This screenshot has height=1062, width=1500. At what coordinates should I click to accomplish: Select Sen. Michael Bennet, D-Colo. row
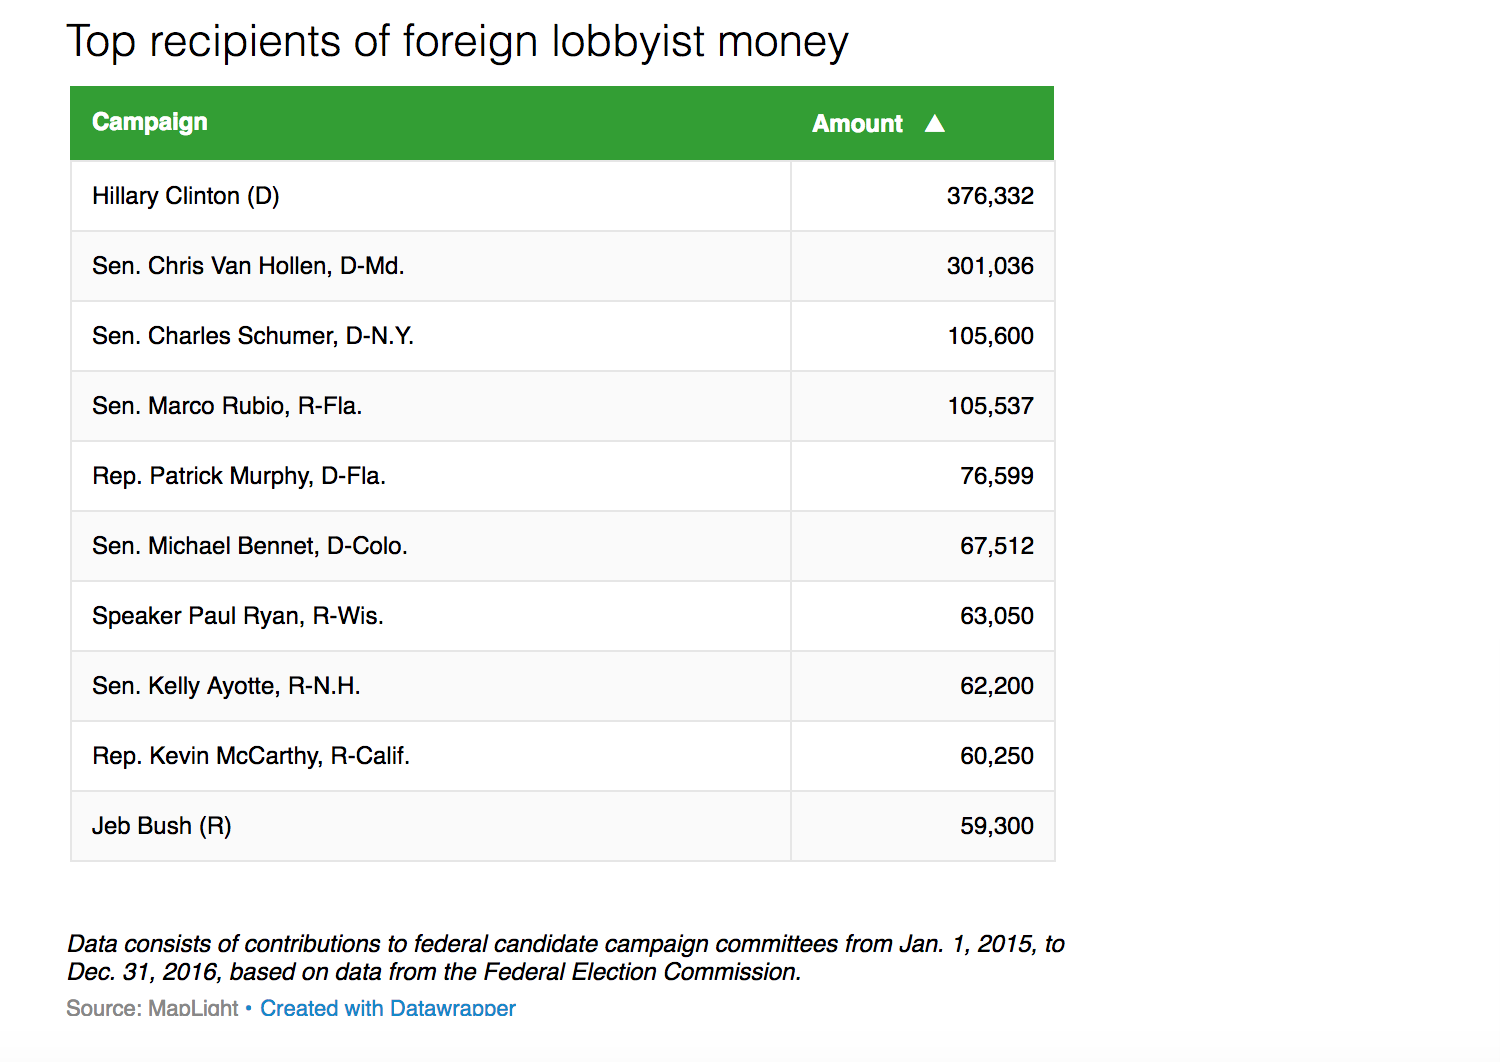click(x=250, y=546)
